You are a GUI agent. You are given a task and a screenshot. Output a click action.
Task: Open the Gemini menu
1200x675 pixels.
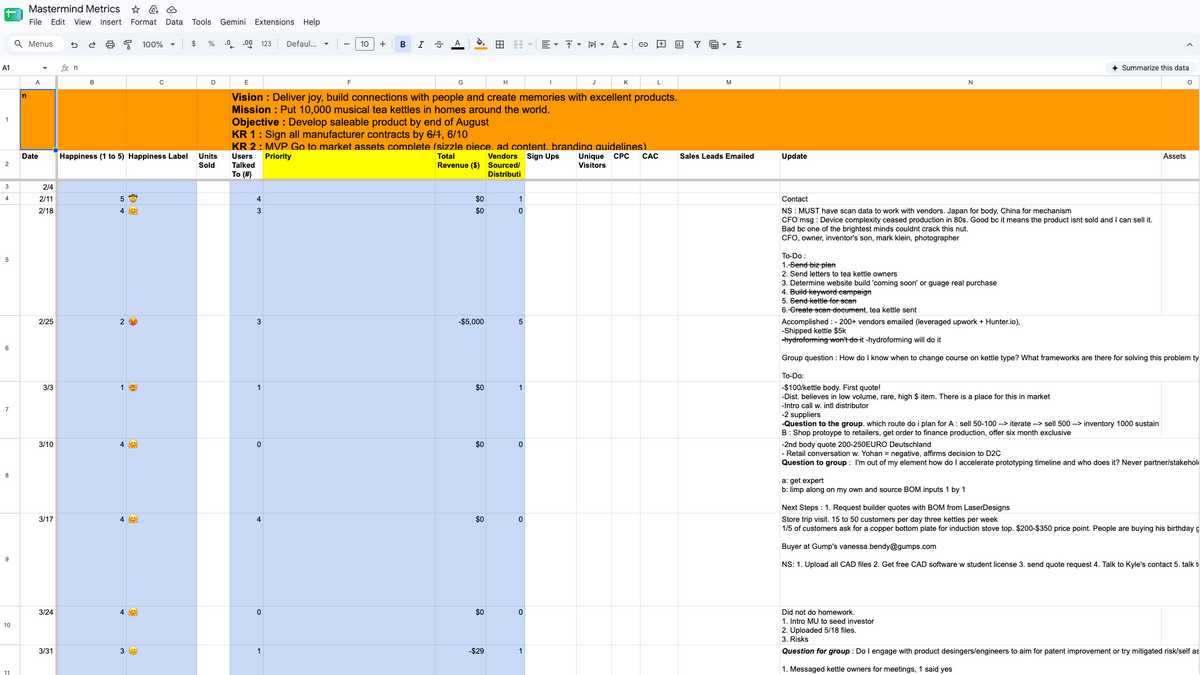click(x=233, y=22)
